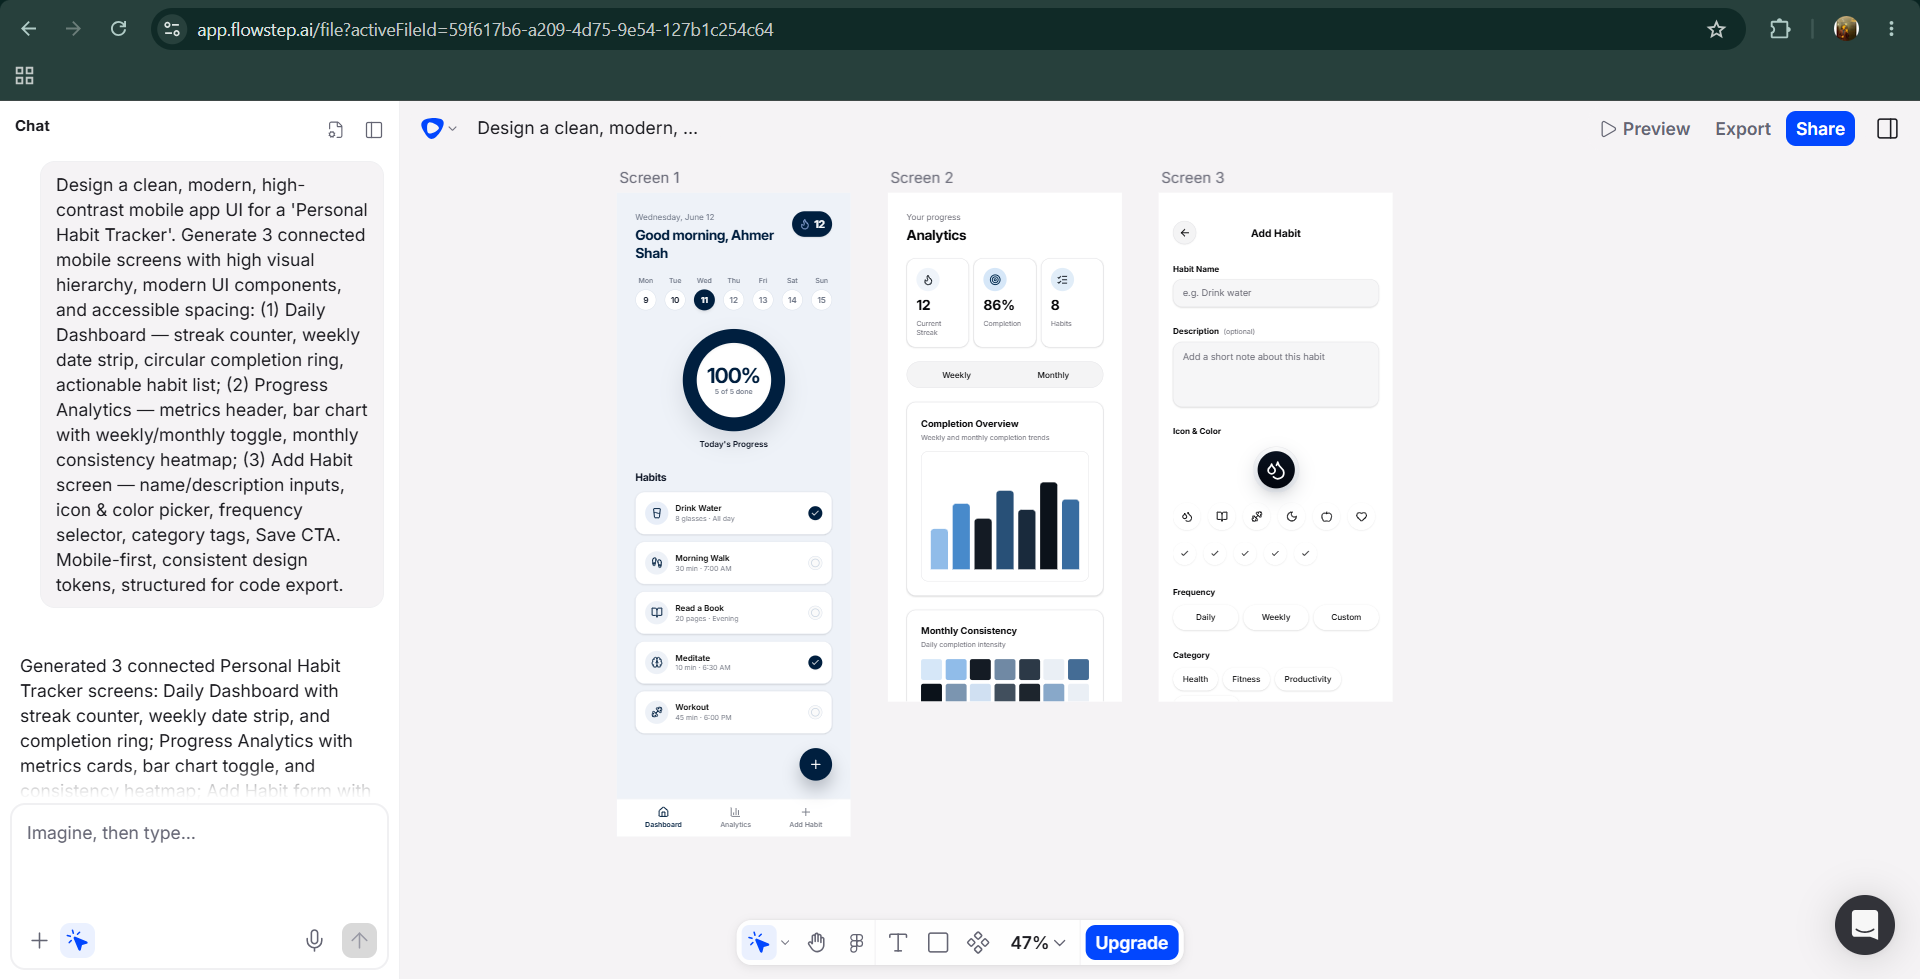Select the Screen 2 label
This screenshot has width=1920, height=979.
pos(921,177)
